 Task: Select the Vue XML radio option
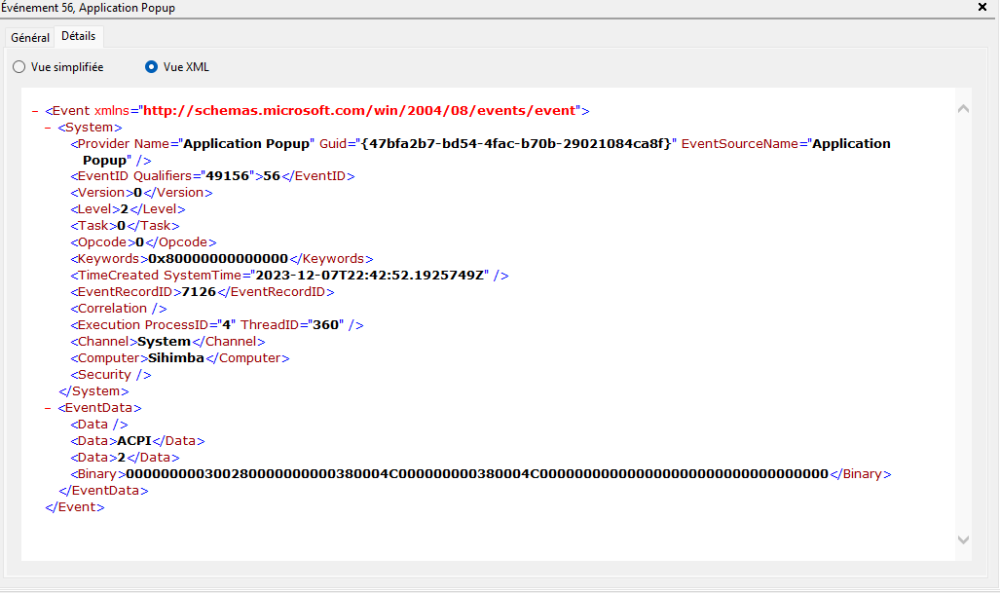pyautogui.click(x=151, y=67)
